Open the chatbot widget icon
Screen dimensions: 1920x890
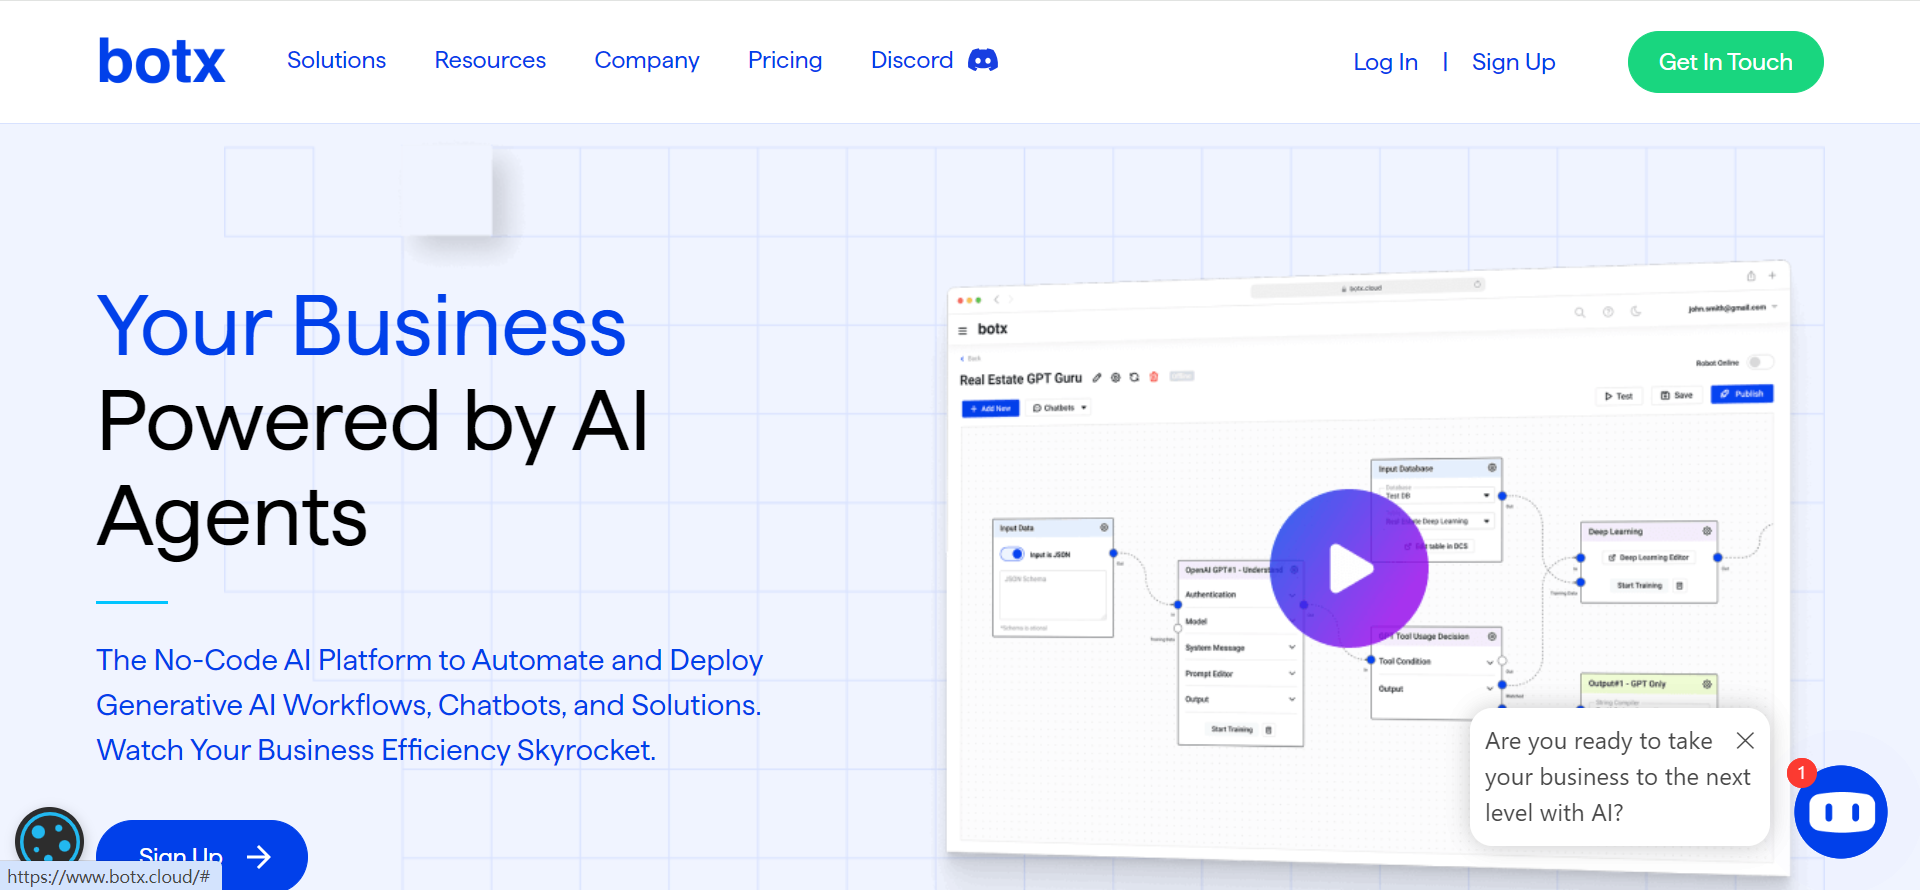click(1841, 812)
